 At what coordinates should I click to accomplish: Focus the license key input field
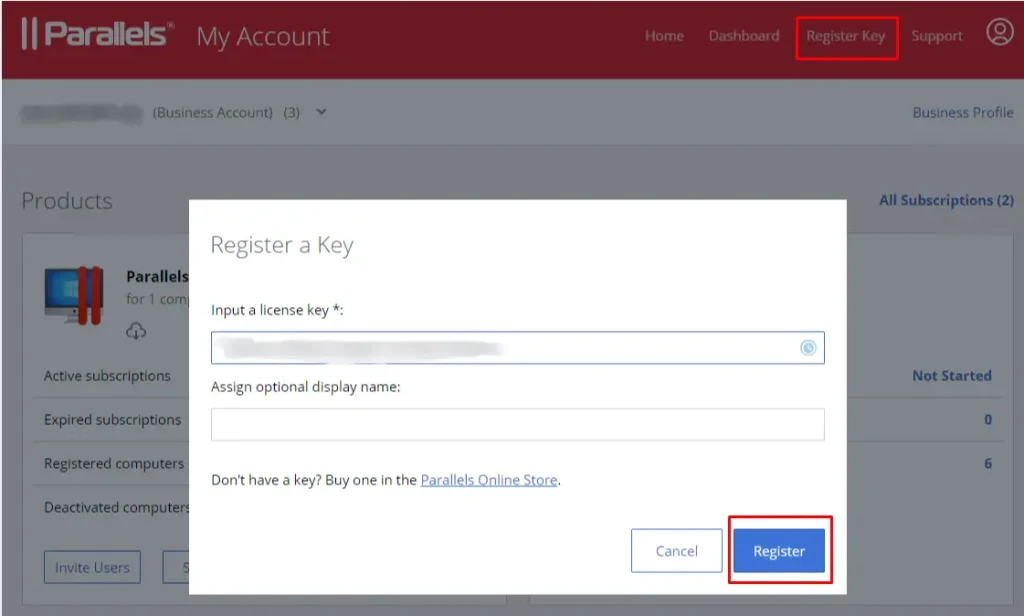click(x=500, y=348)
